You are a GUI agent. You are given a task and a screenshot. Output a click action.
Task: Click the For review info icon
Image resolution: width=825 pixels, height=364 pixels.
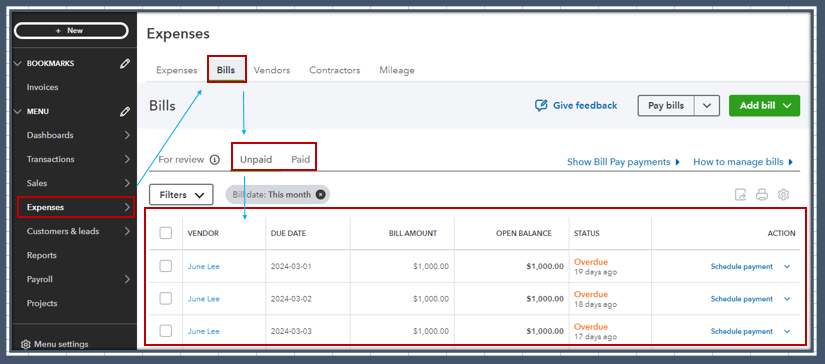click(215, 160)
